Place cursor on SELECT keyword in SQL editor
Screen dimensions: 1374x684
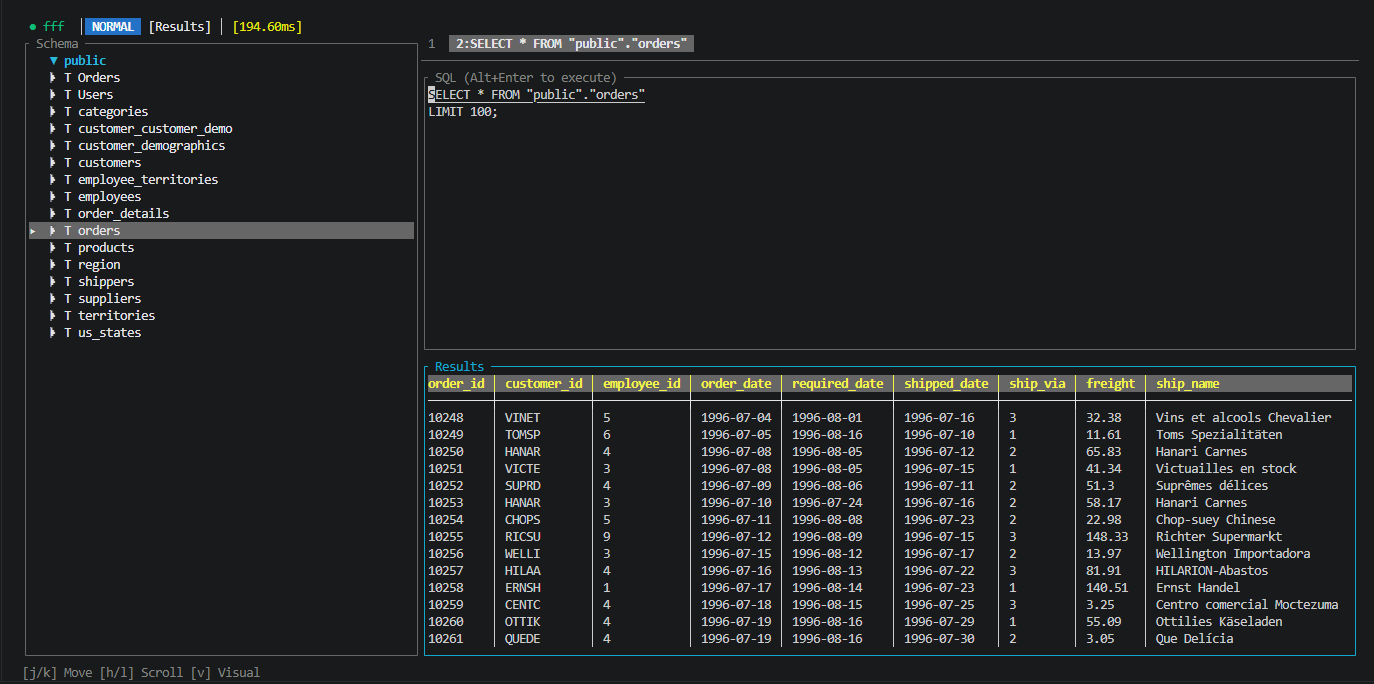449,95
